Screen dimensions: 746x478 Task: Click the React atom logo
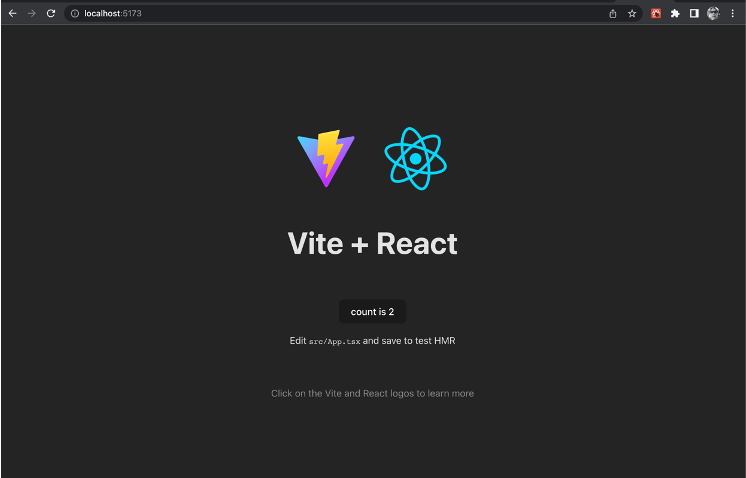point(415,158)
